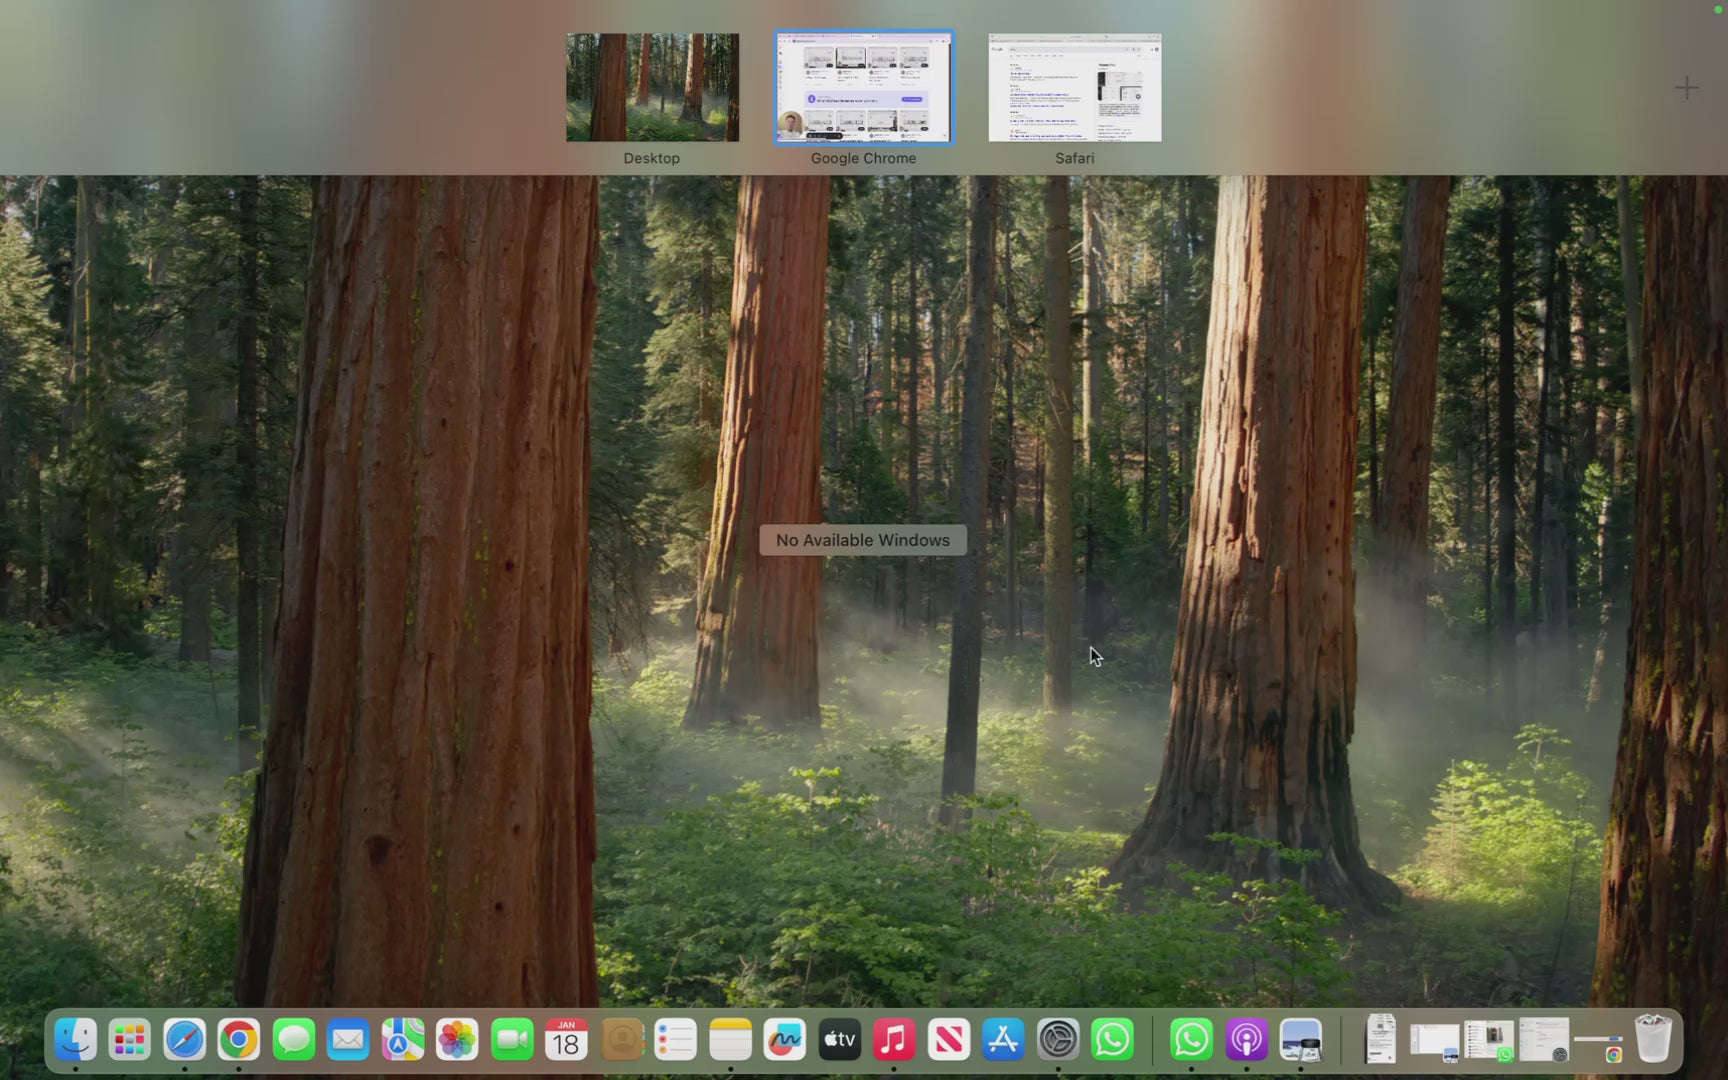Open Launchpad from the Dock

tap(130, 1040)
